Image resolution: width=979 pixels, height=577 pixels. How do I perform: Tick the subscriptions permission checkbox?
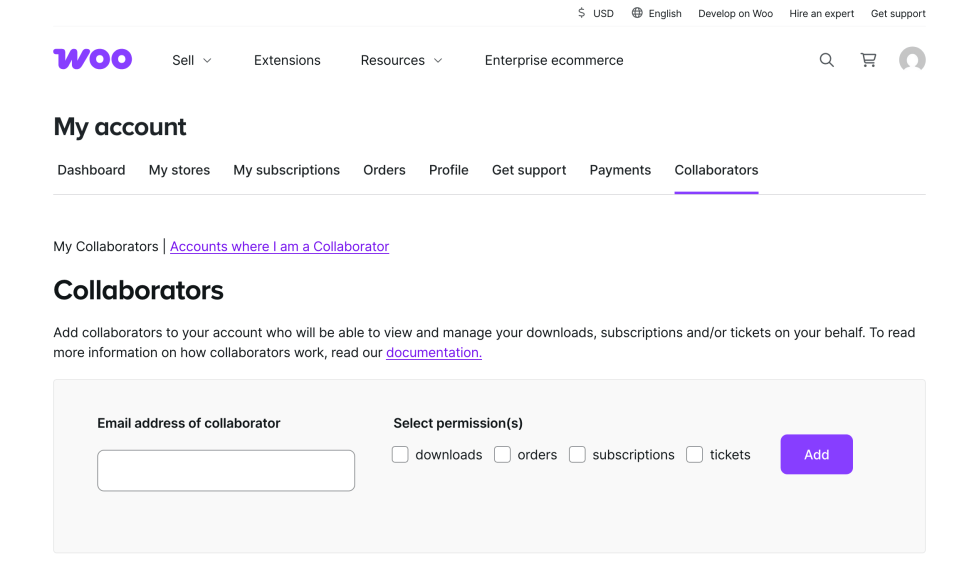coord(577,455)
